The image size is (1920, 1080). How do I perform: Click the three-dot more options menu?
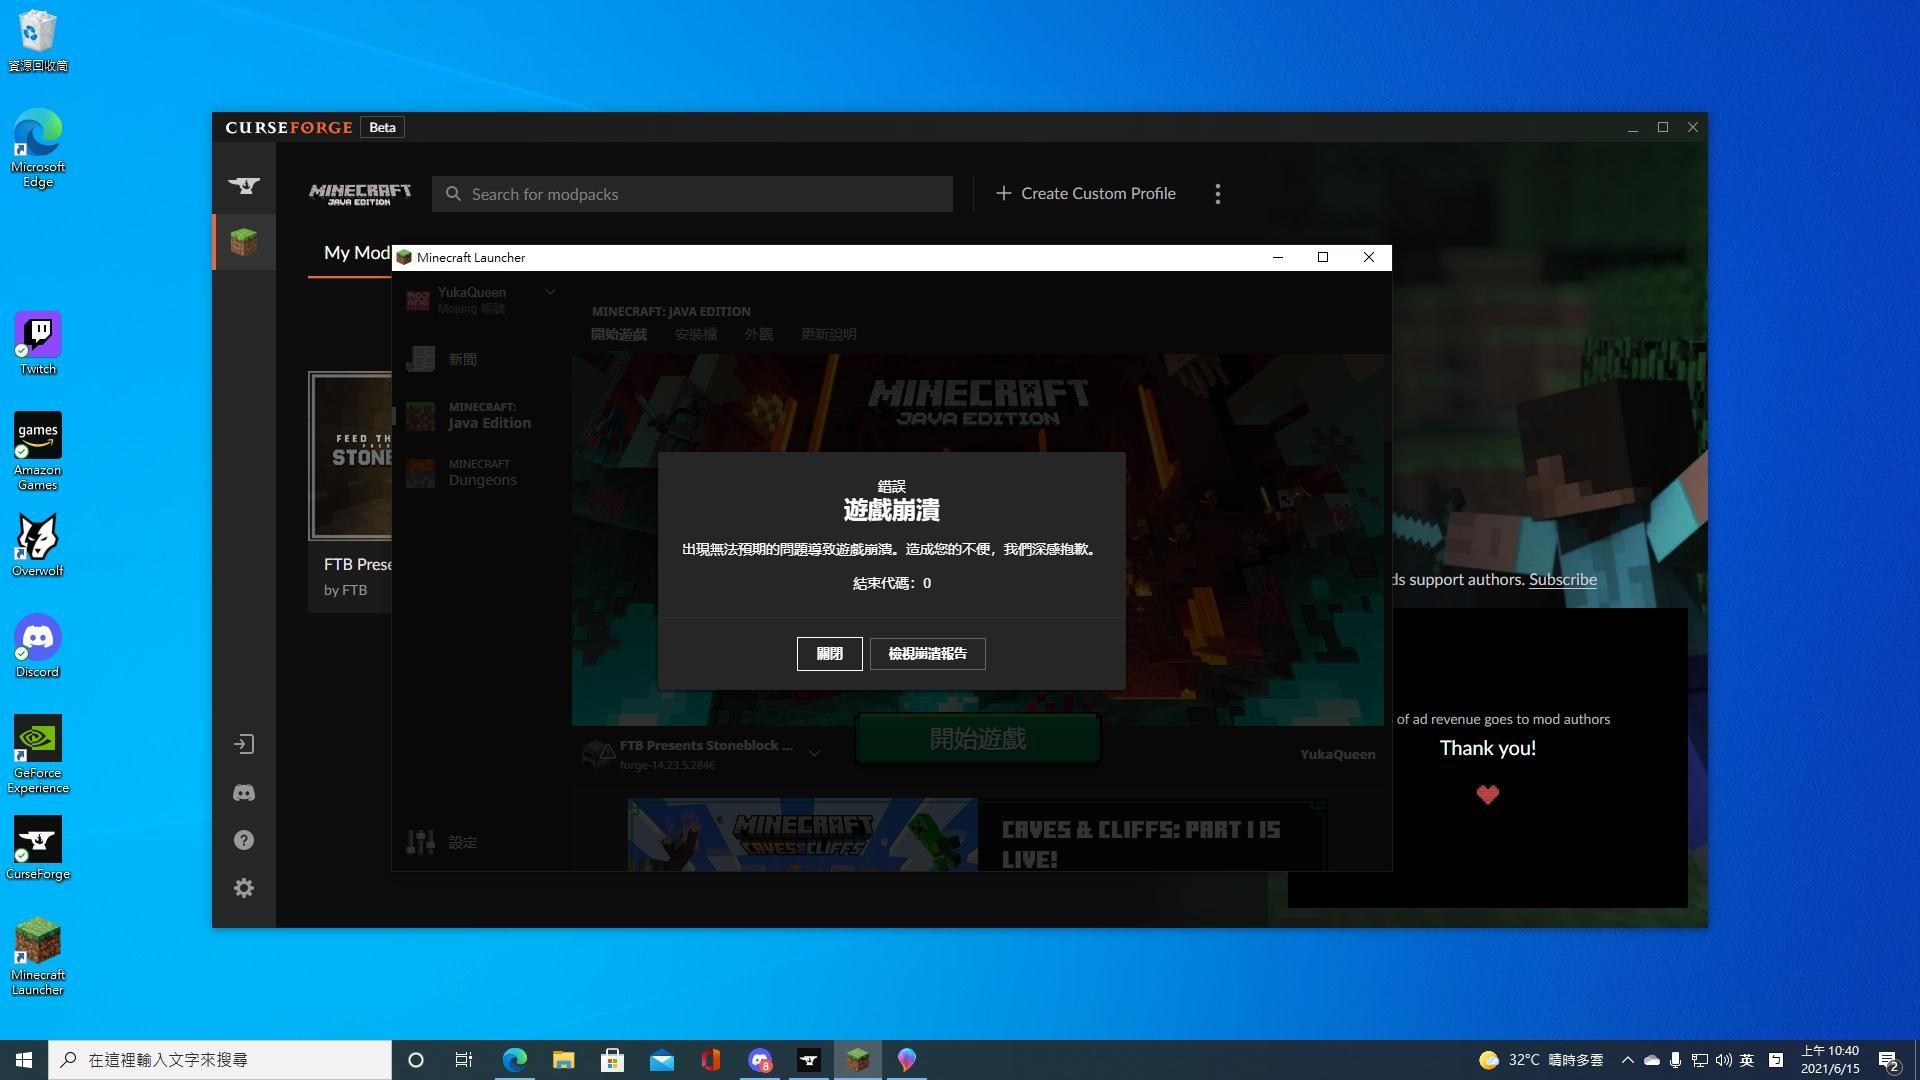click(1217, 194)
